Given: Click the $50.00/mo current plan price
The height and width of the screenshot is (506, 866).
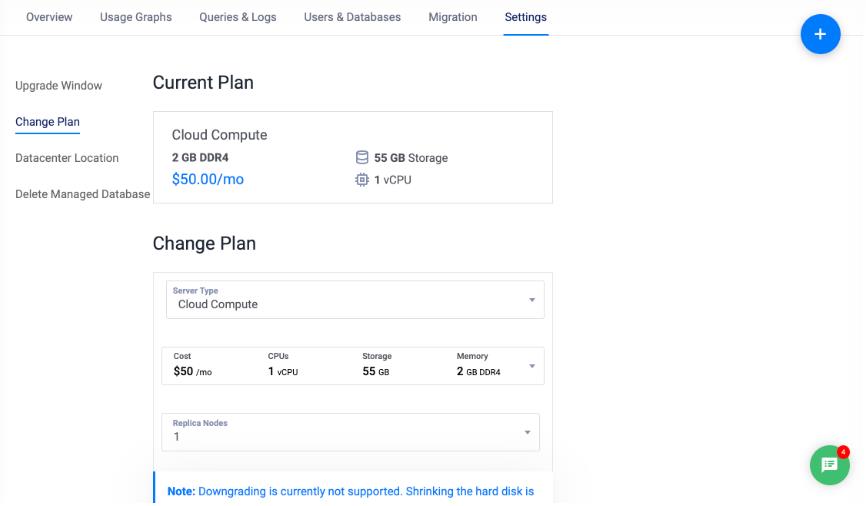Looking at the screenshot, I should (x=208, y=180).
